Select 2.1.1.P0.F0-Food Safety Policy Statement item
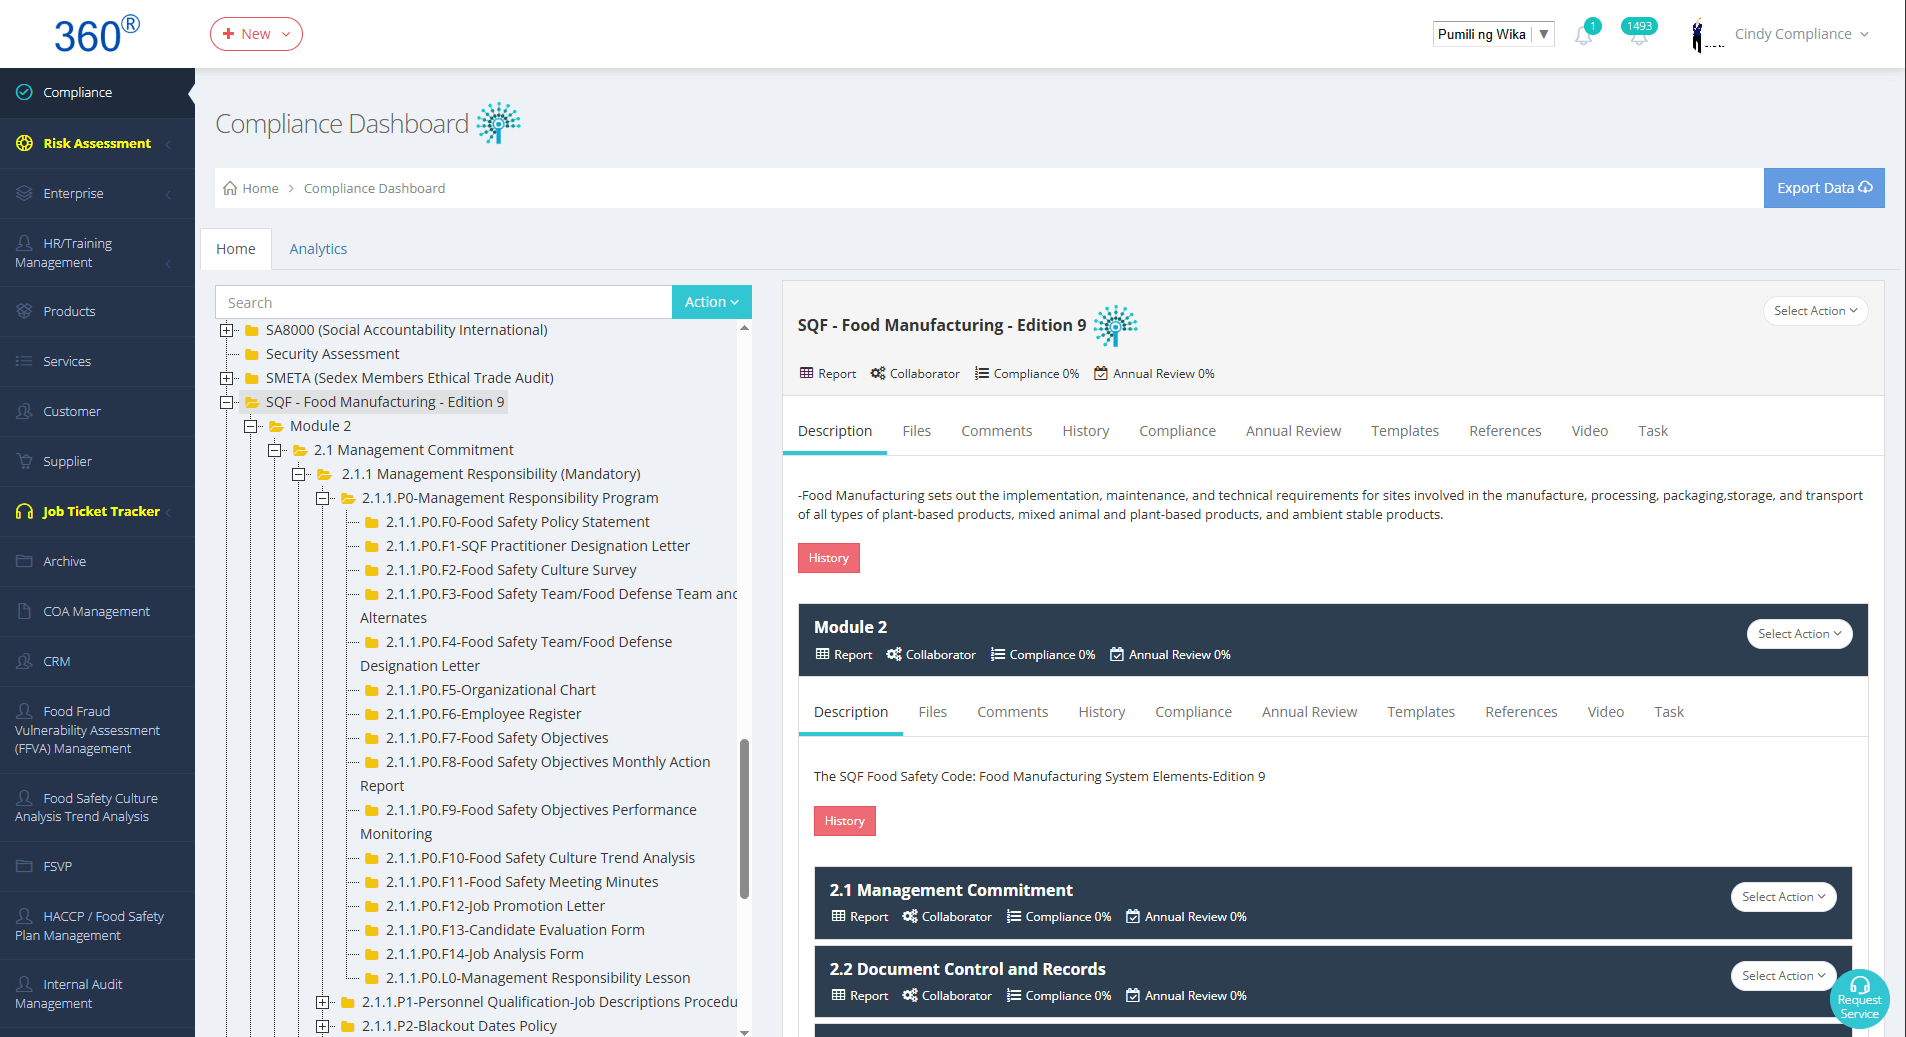 [517, 522]
